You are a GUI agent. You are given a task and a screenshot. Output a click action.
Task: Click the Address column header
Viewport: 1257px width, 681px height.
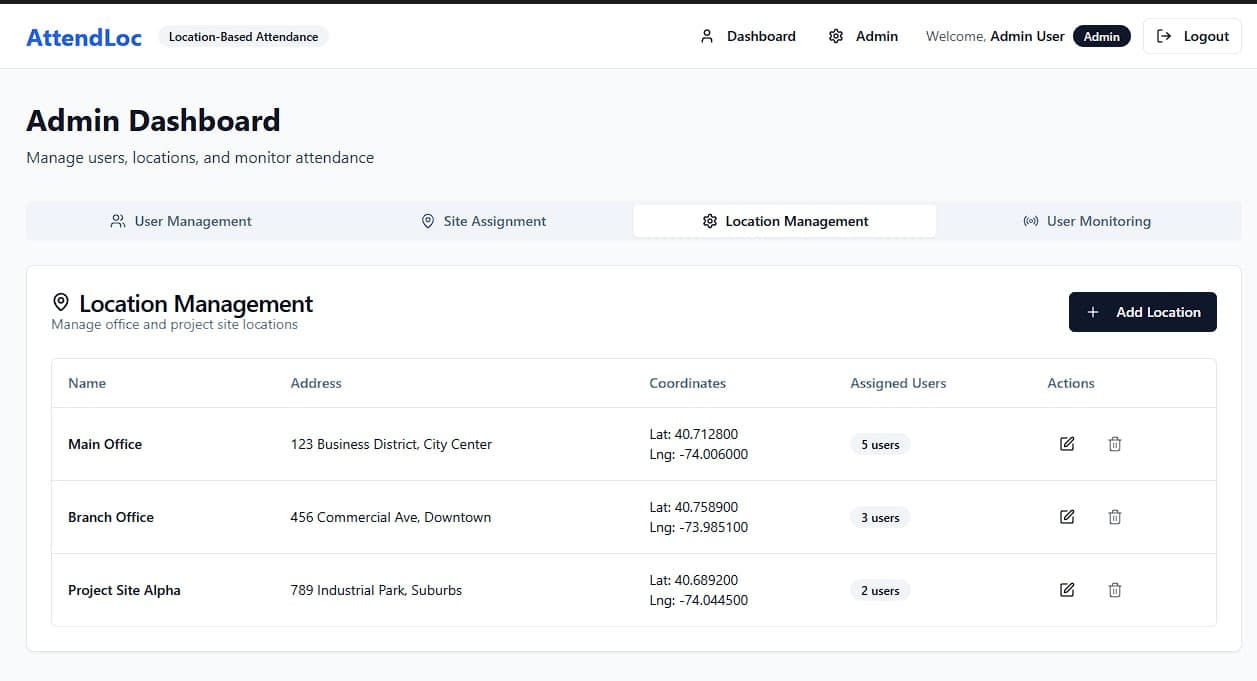[x=316, y=383]
